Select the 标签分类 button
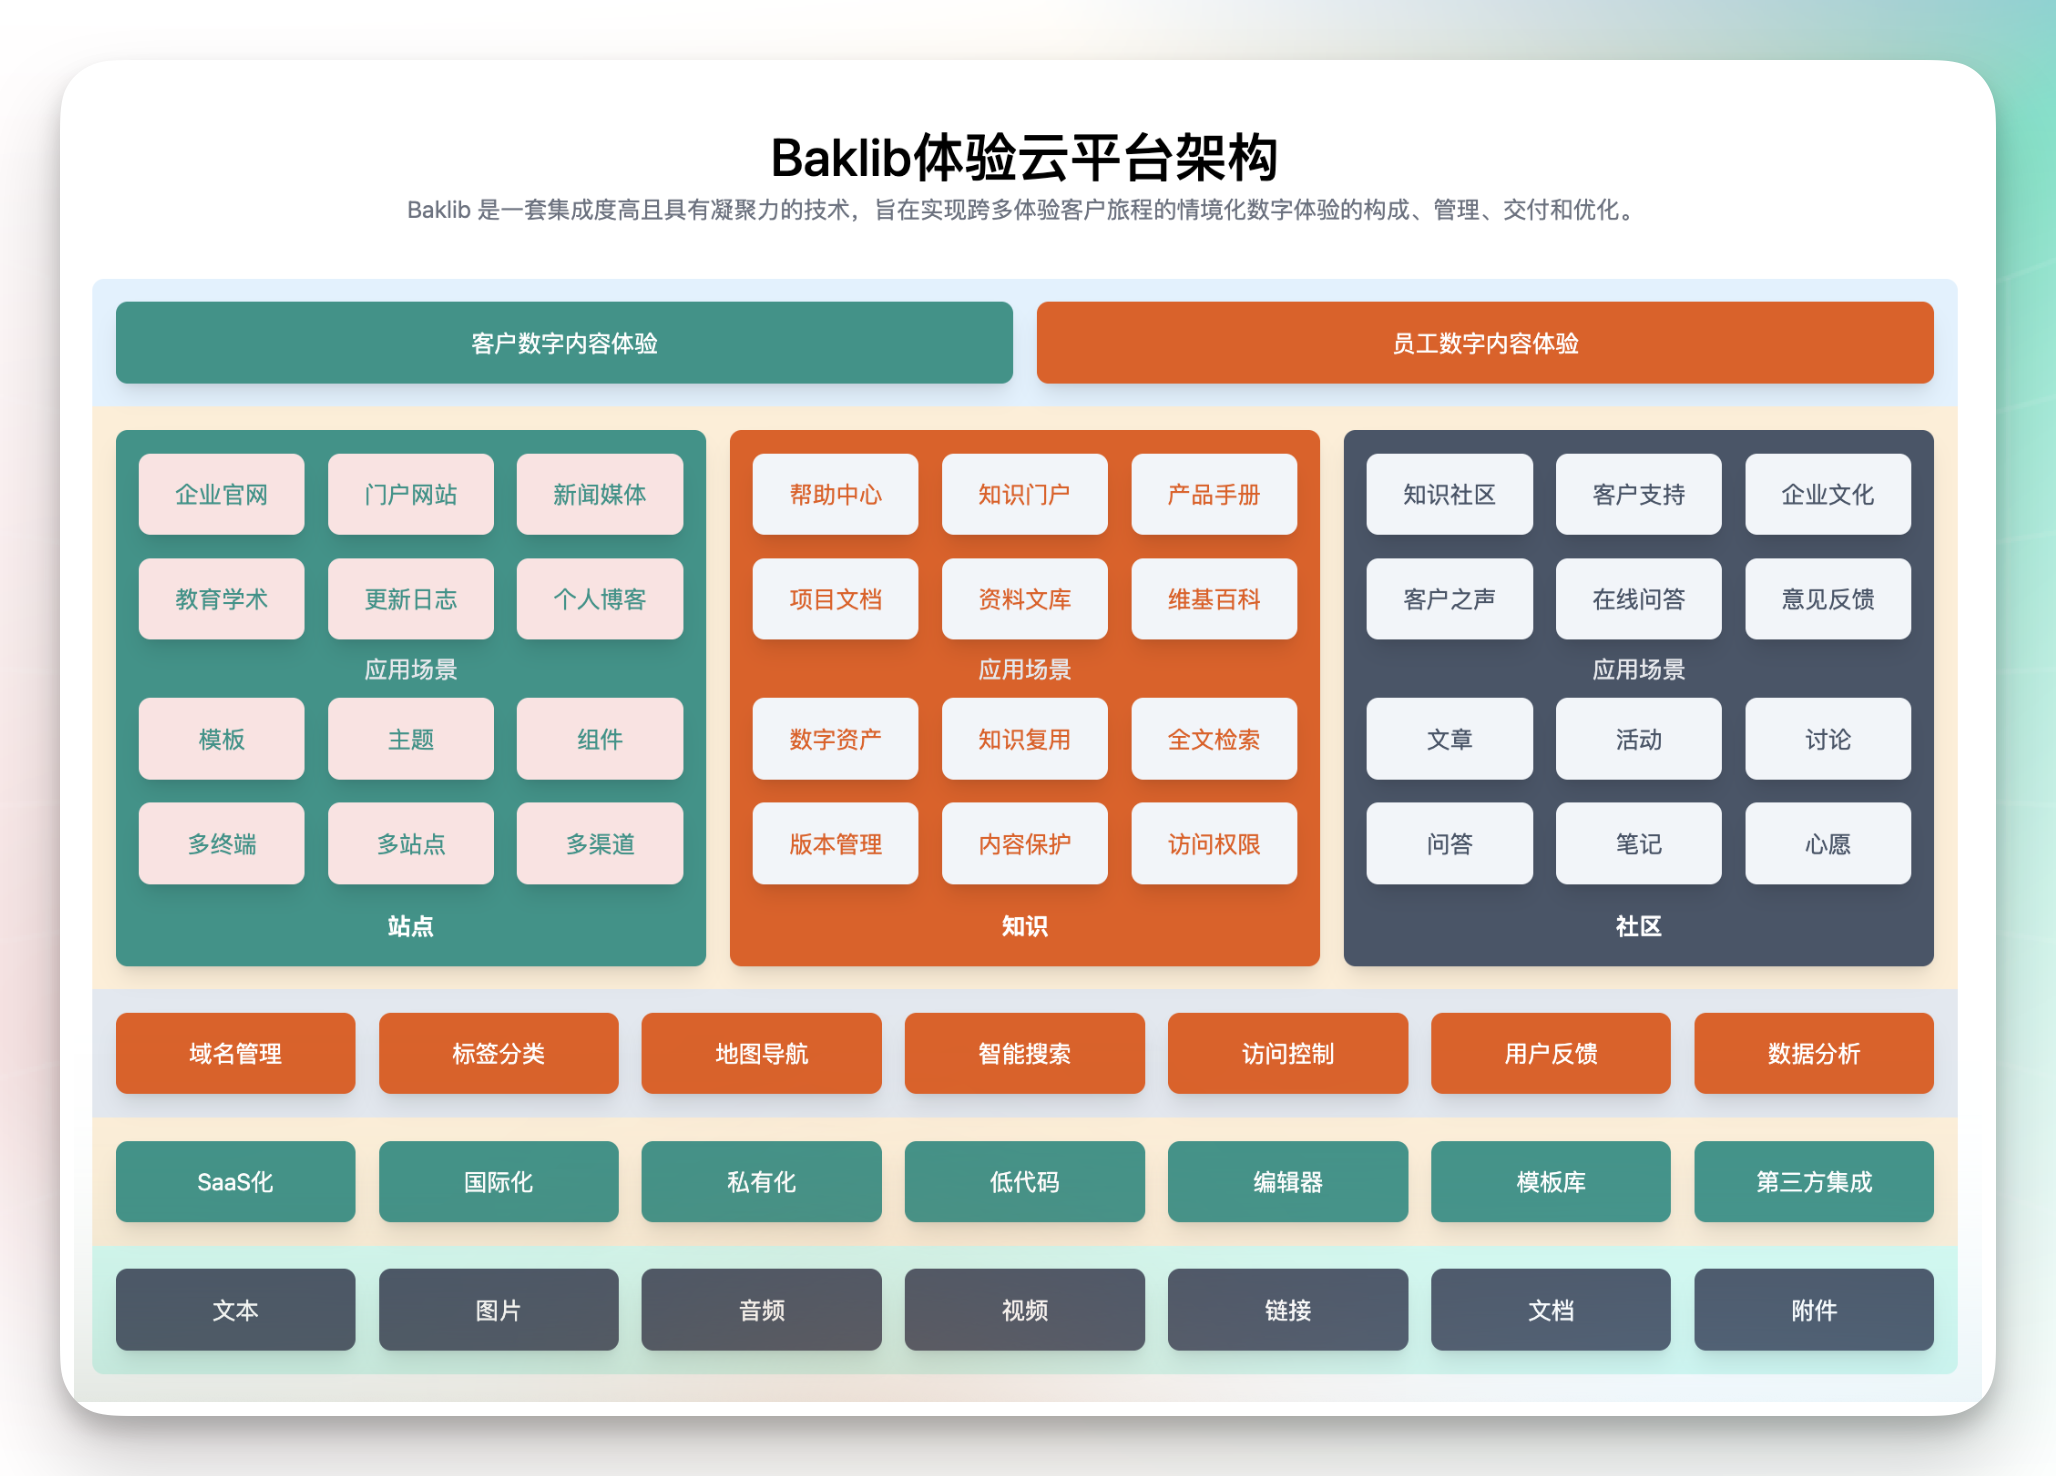This screenshot has width=2056, height=1476. [x=498, y=1053]
